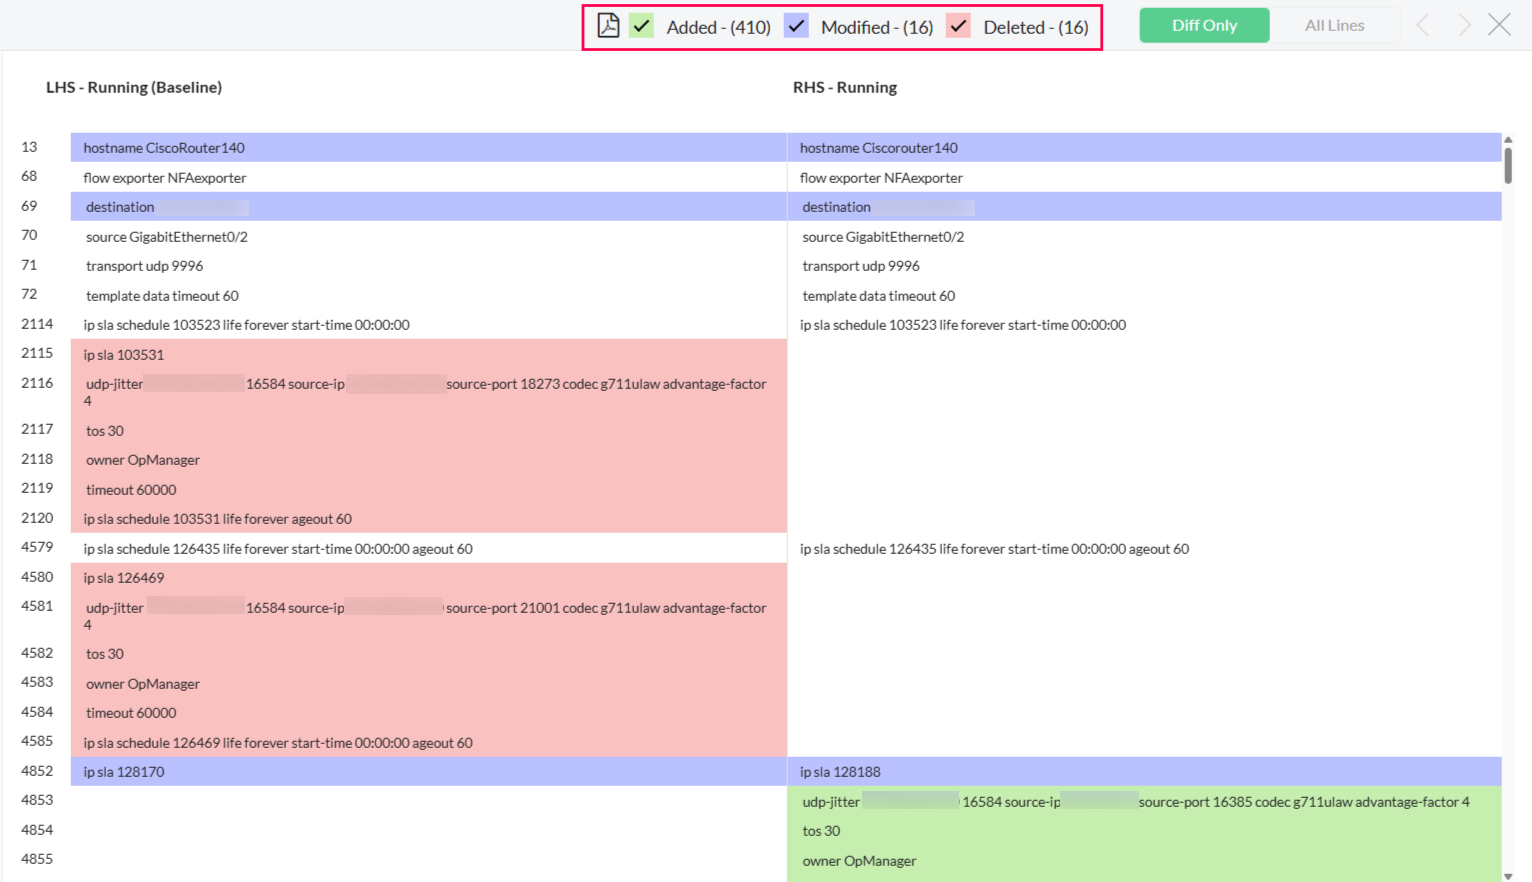1532x882 pixels.
Task: Select the LHS hostname CiscoRouter140 line
Action: pyautogui.click(x=164, y=148)
